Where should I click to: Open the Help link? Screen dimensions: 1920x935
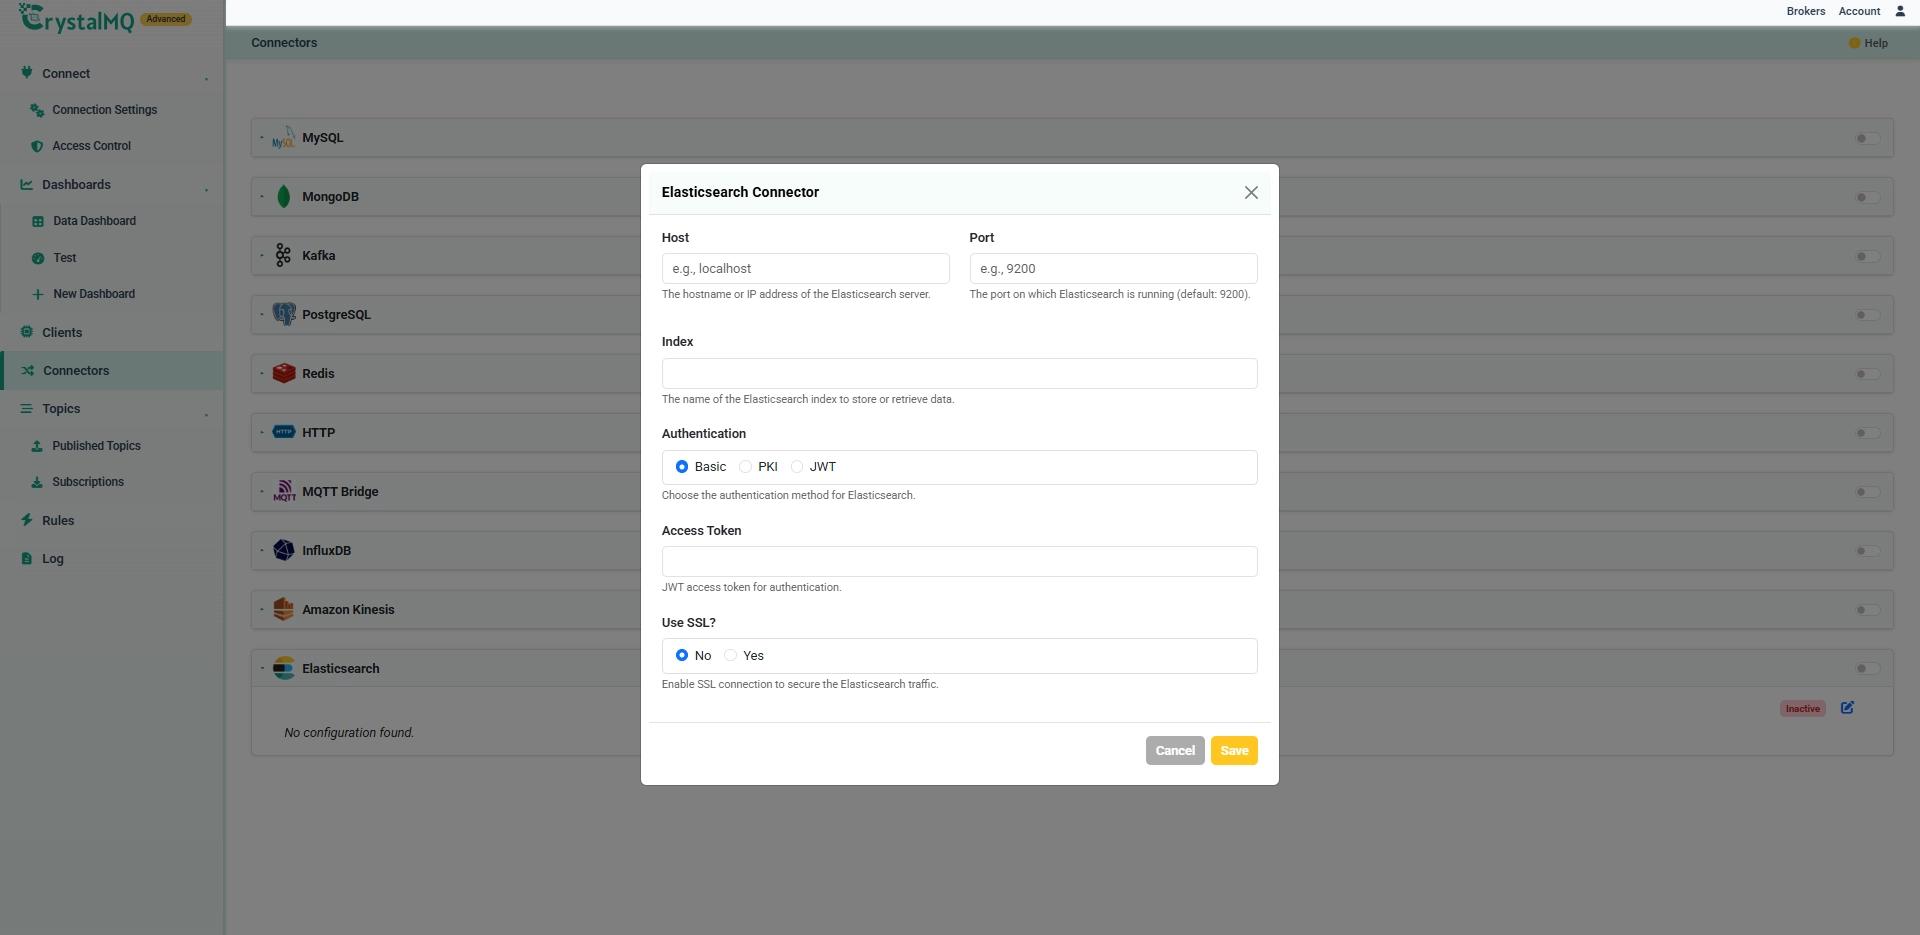tap(1868, 43)
